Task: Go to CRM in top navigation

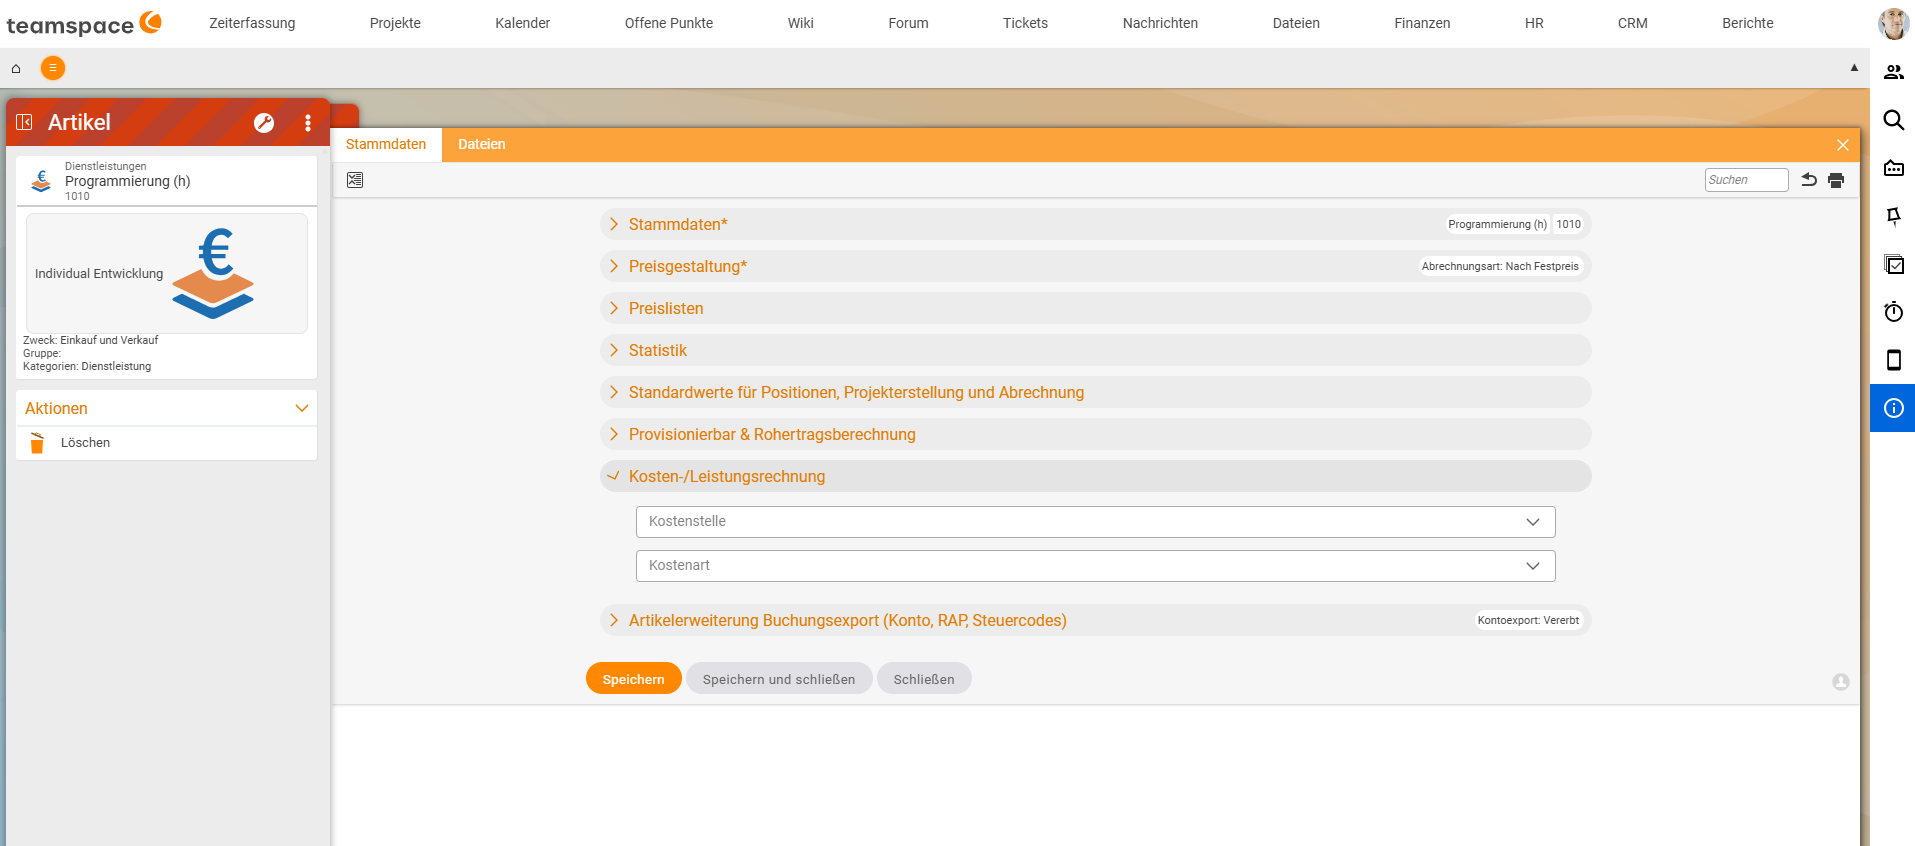Action: (x=1632, y=23)
